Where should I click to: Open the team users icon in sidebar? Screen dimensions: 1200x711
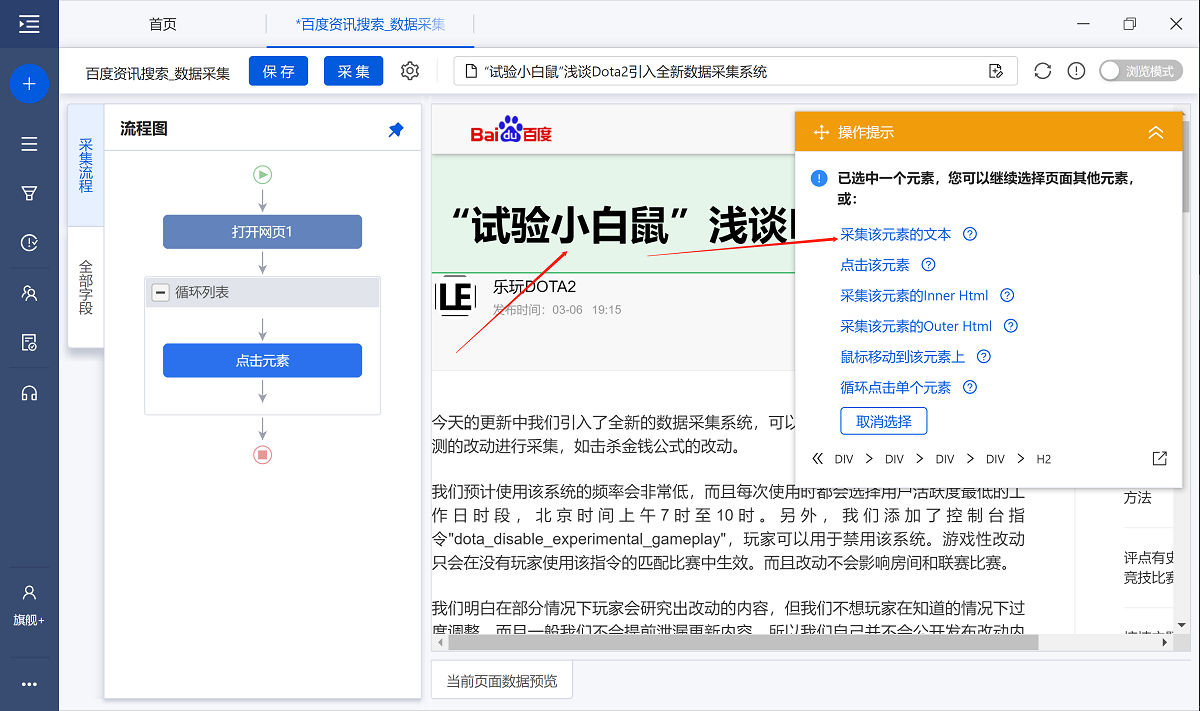click(x=29, y=293)
